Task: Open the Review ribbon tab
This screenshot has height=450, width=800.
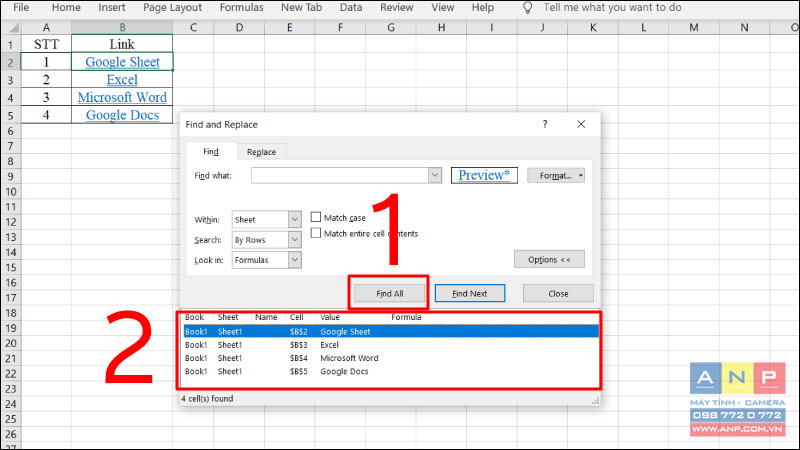Action: pyautogui.click(x=396, y=7)
